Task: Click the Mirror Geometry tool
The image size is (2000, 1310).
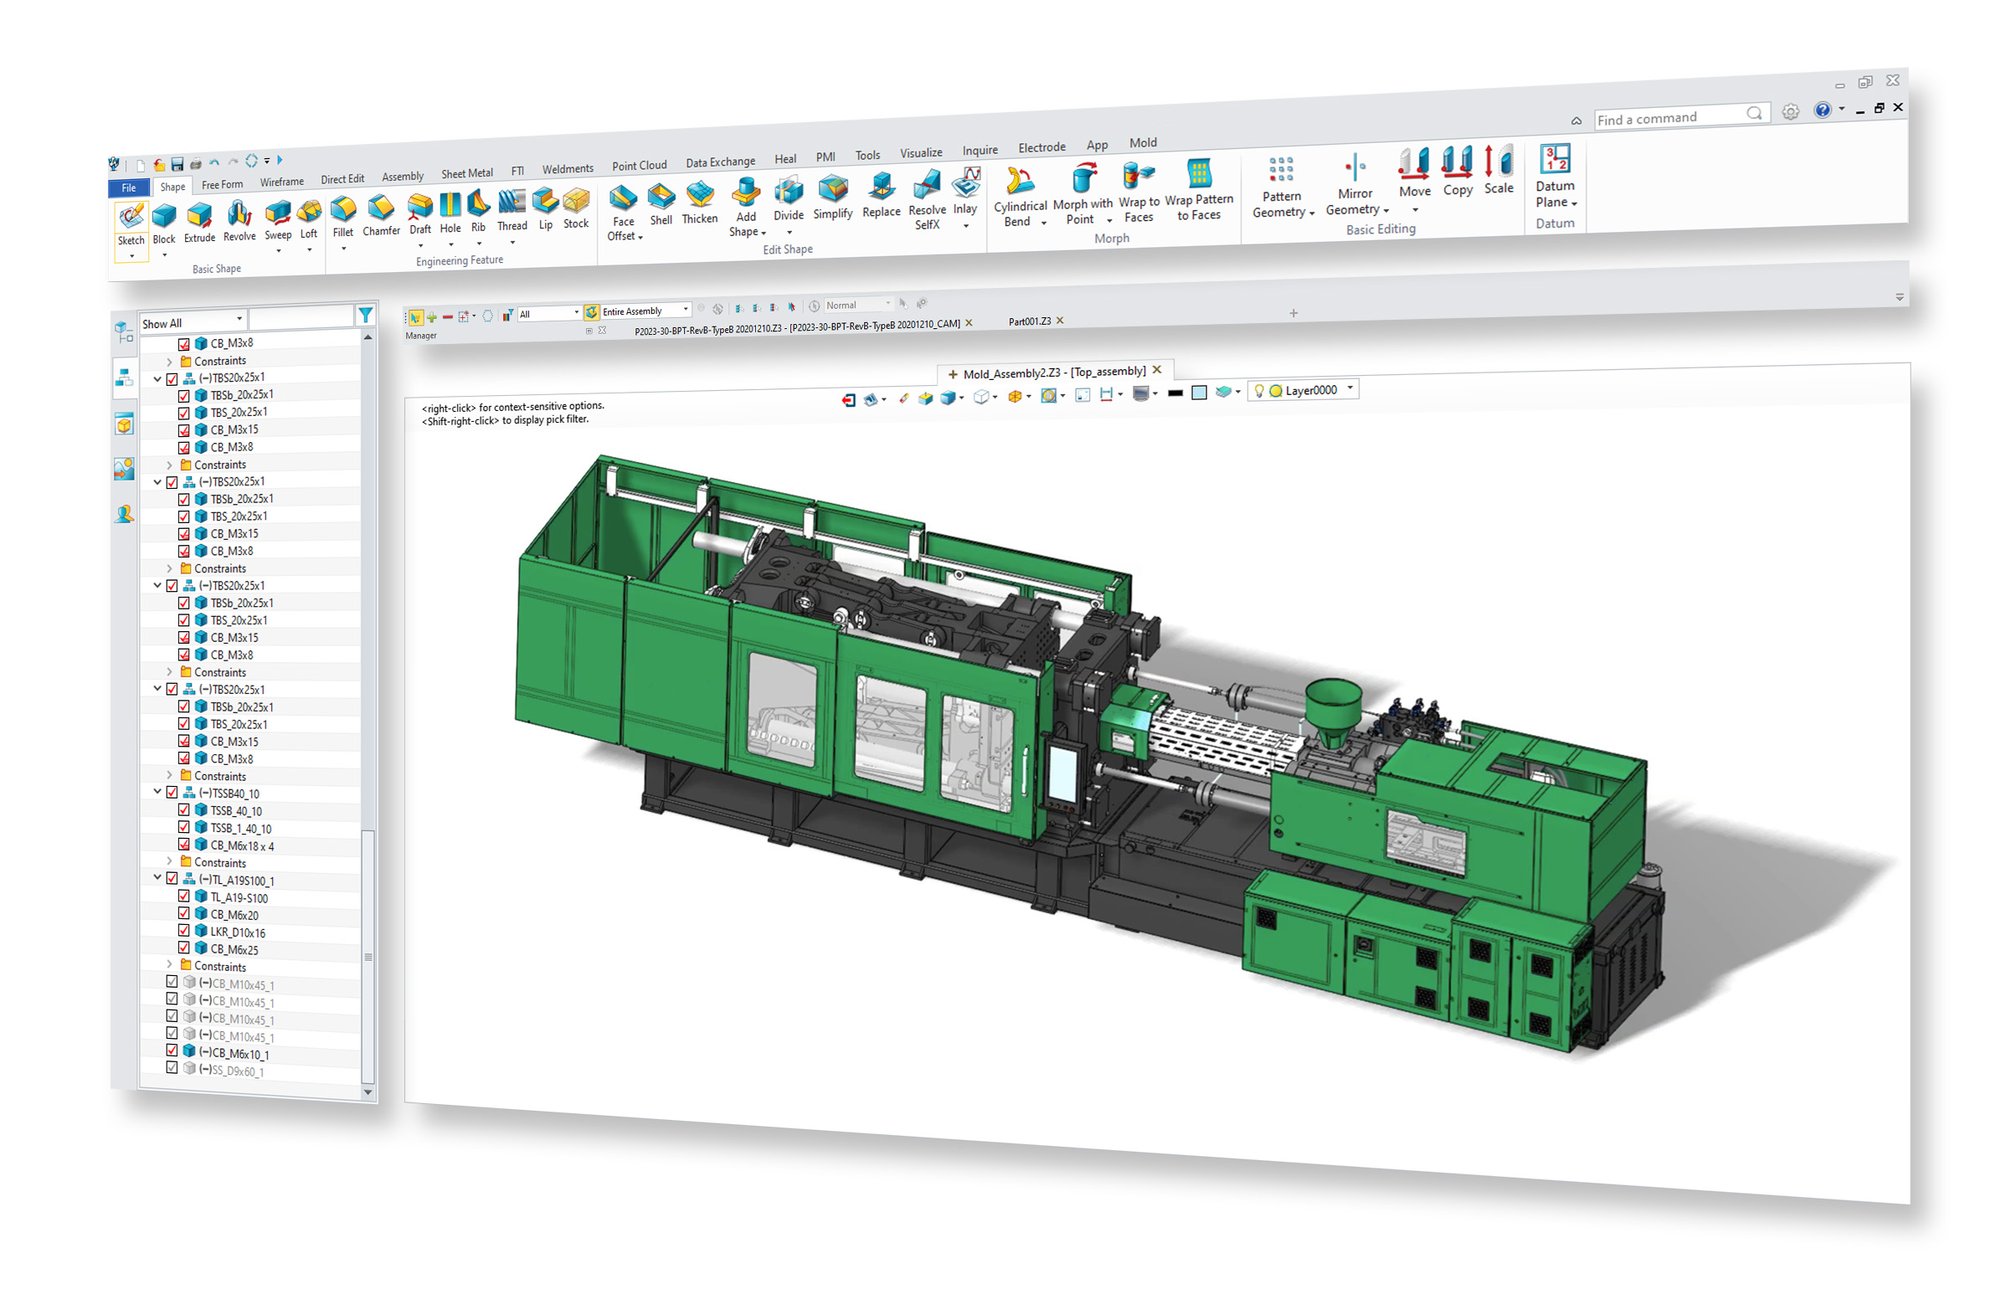Action: (x=1356, y=185)
